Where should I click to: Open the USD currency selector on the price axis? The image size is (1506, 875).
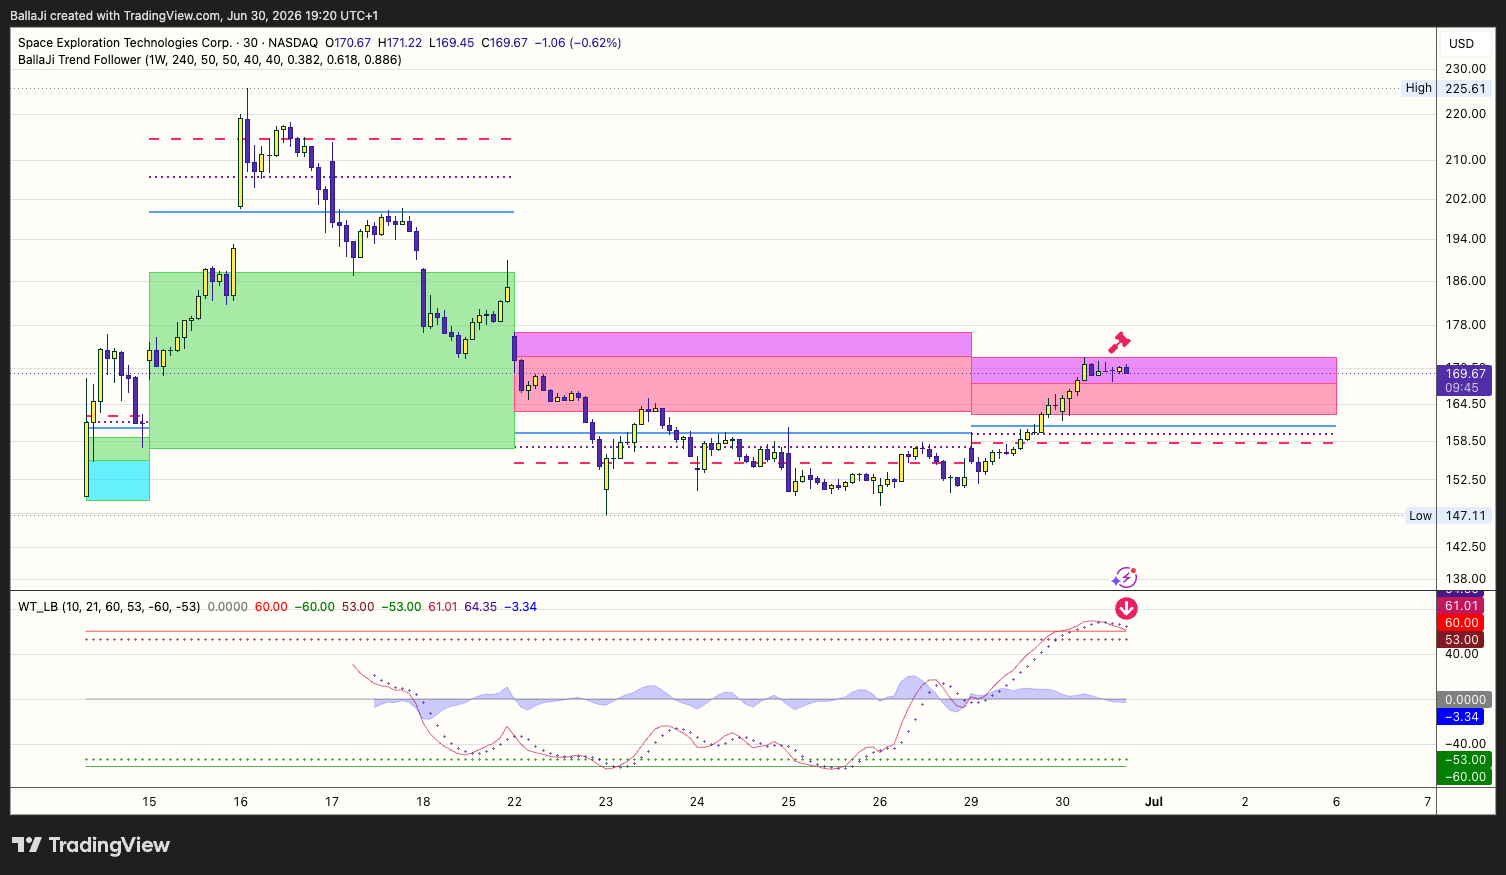(x=1461, y=43)
